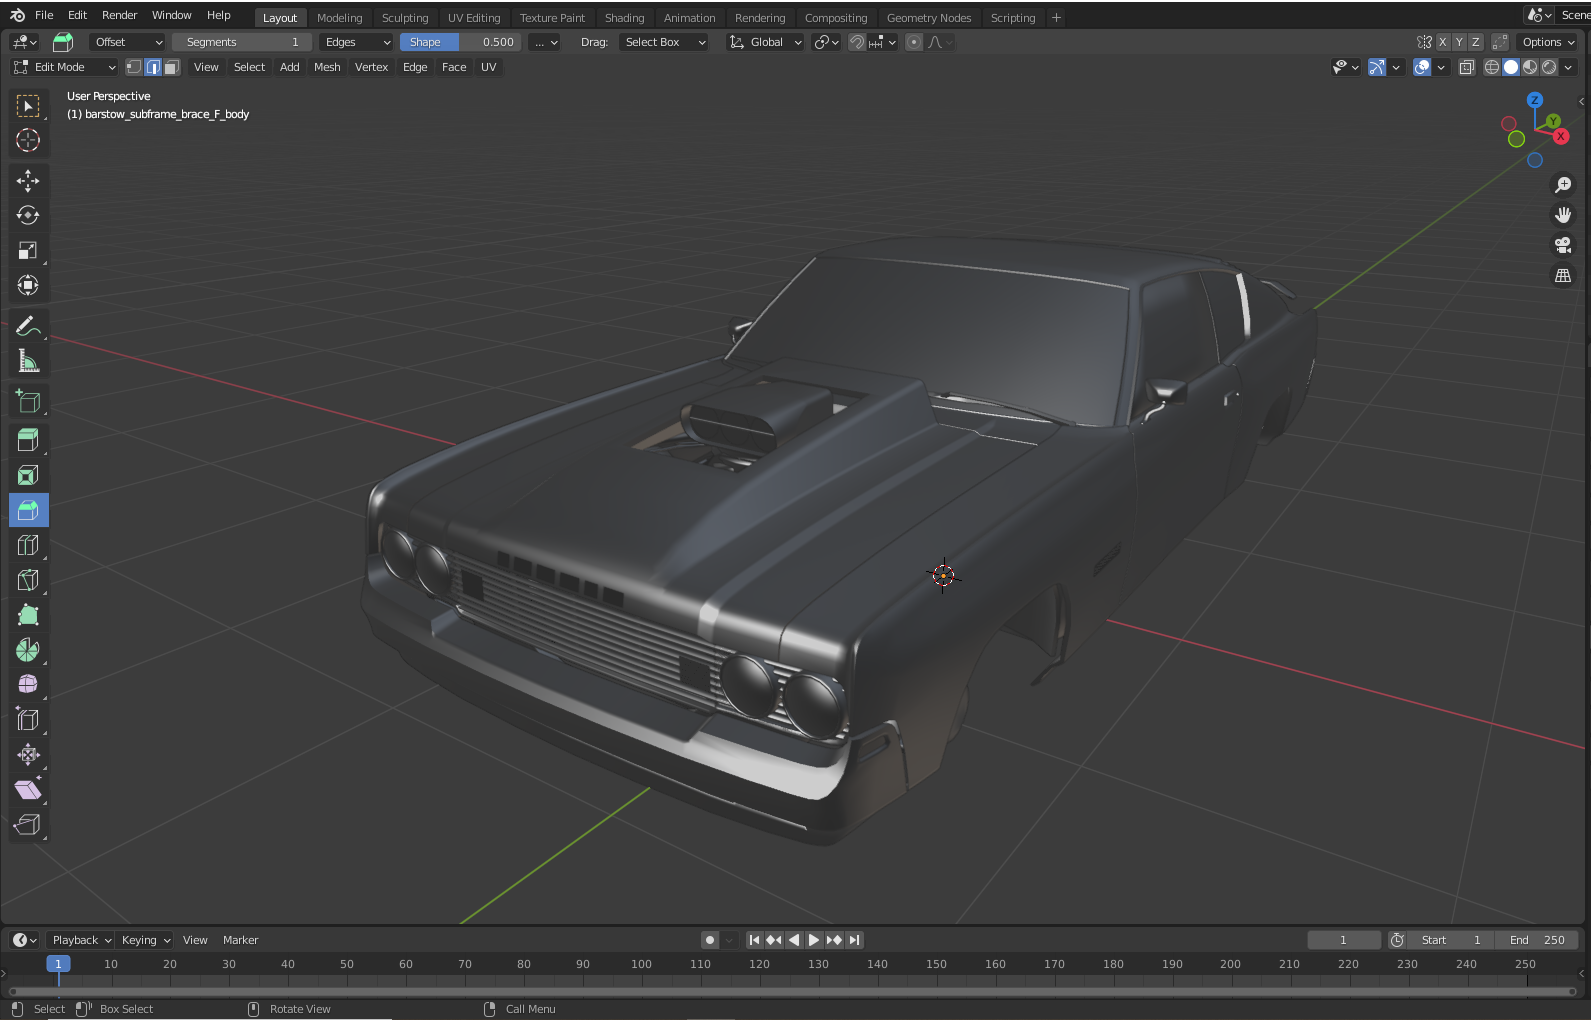
Task: Switch to wireframe viewport shading
Action: pos(1492,67)
